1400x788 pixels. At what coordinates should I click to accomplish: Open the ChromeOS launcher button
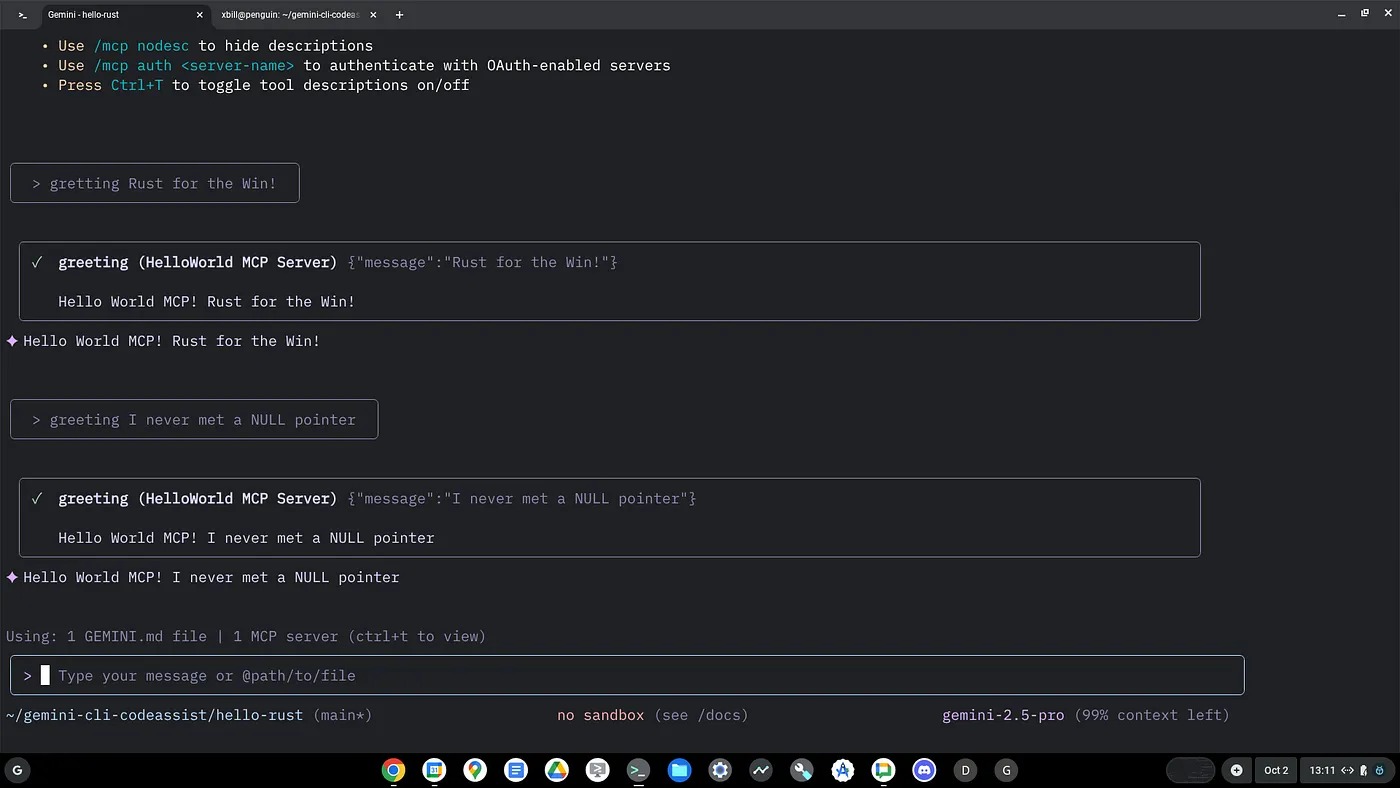click(x=16, y=770)
